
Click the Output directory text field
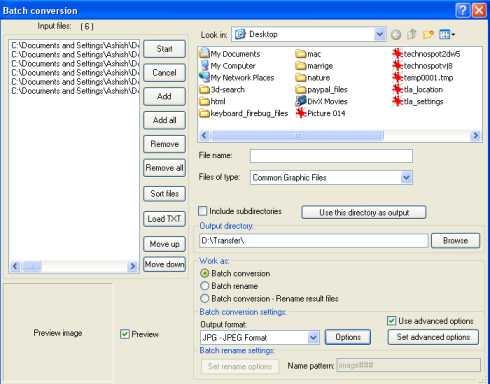pos(314,241)
